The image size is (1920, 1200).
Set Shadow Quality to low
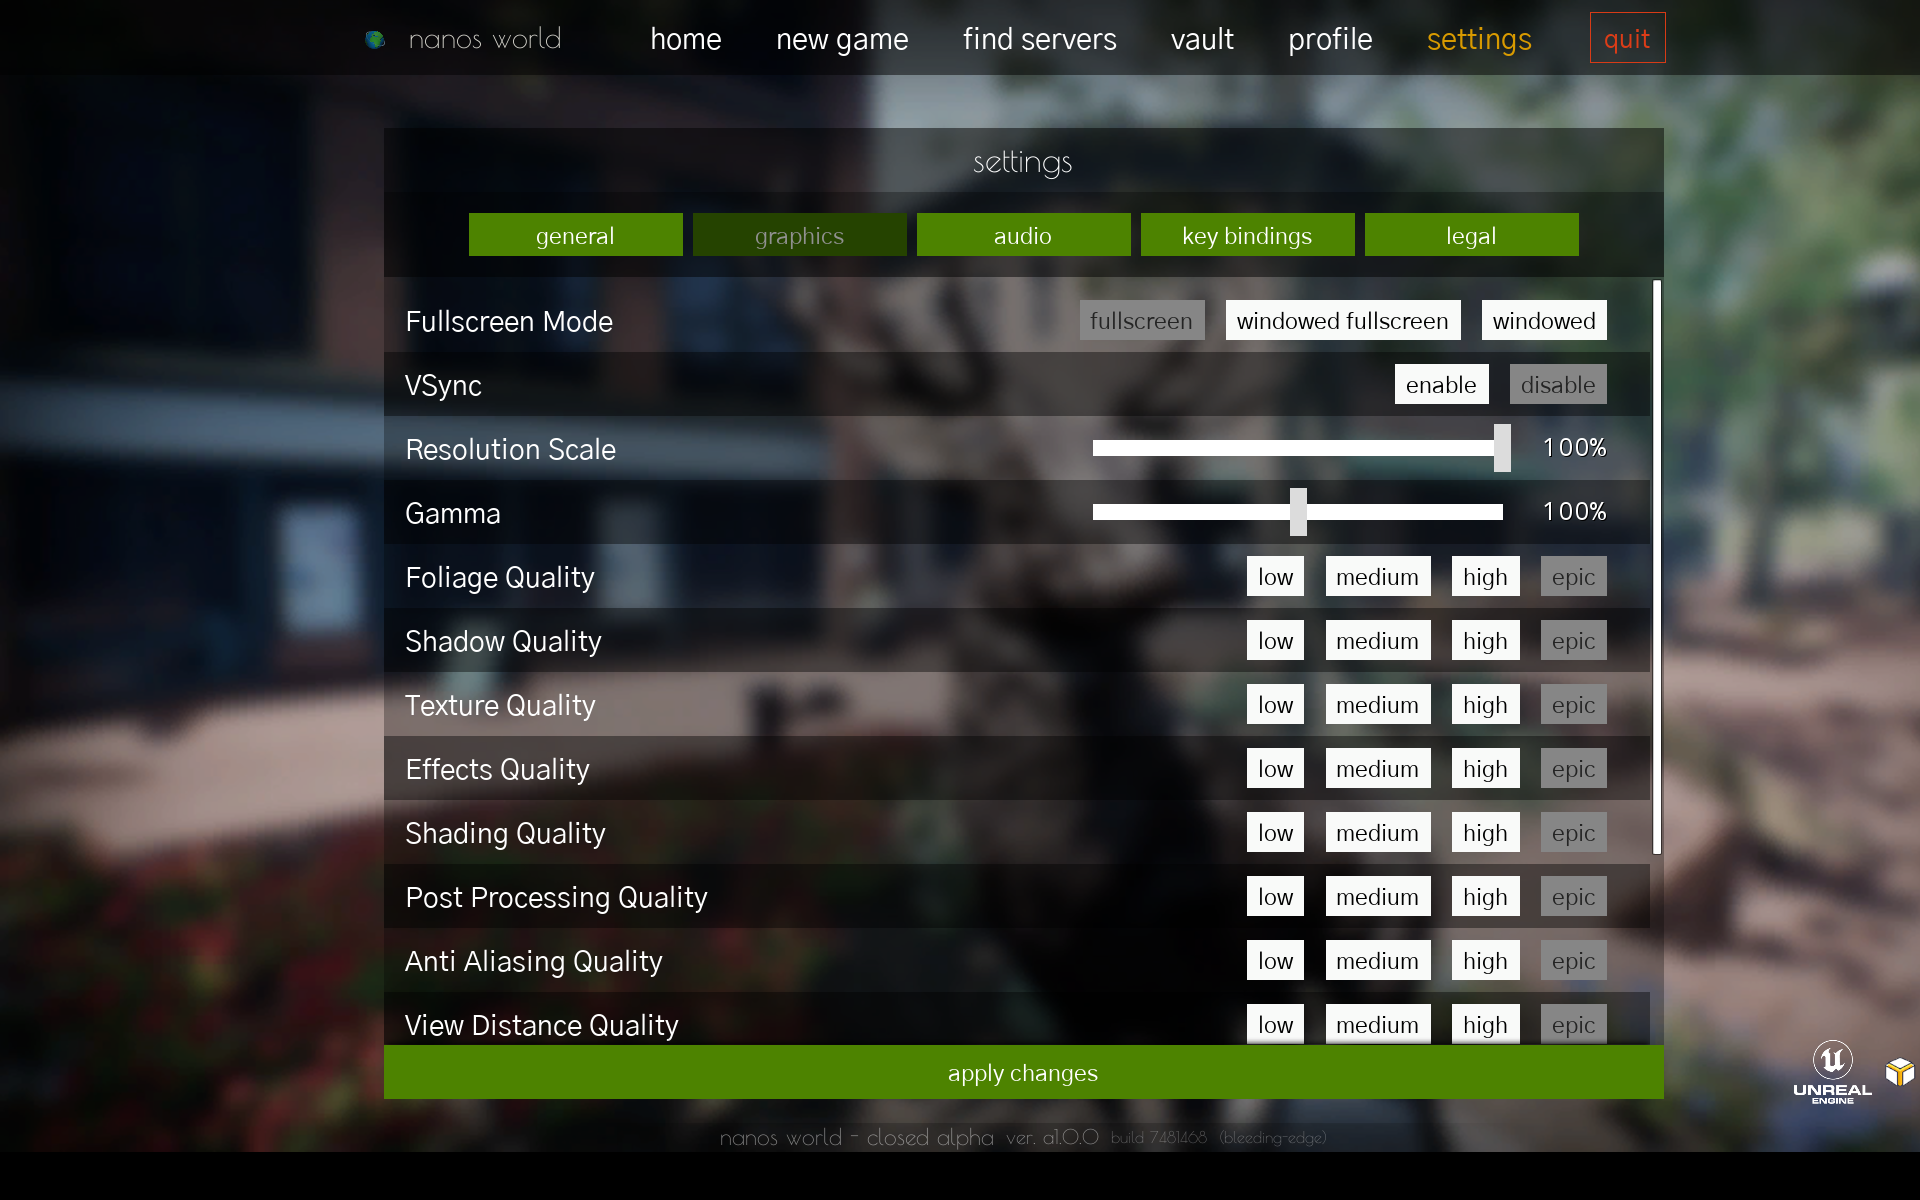coord(1275,640)
